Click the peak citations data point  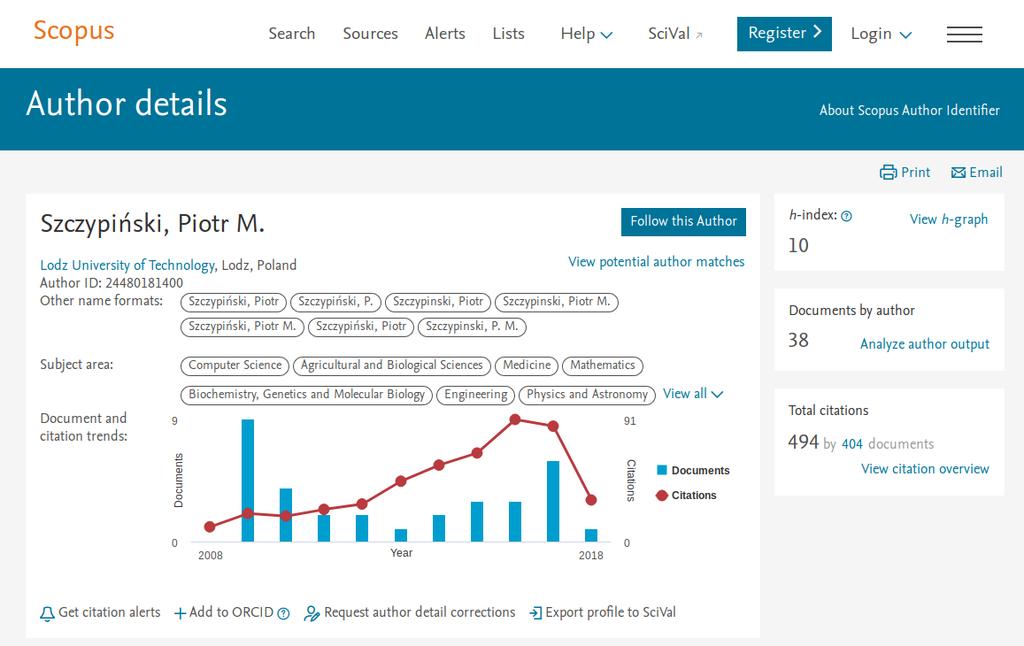[x=515, y=419]
